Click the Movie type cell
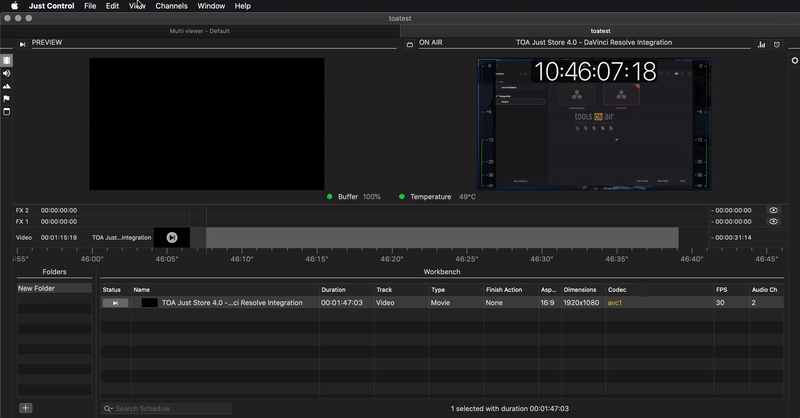Image resolution: width=800 pixels, height=418 pixels. click(440, 303)
